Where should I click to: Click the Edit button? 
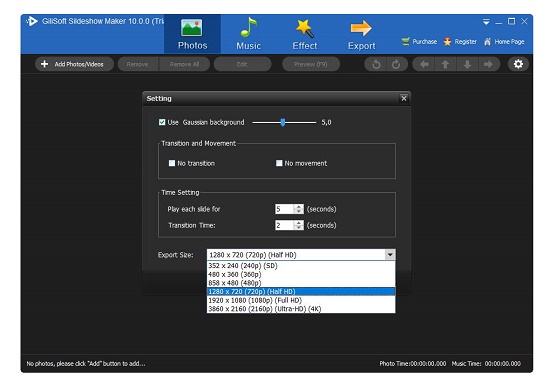pyautogui.click(x=242, y=64)
